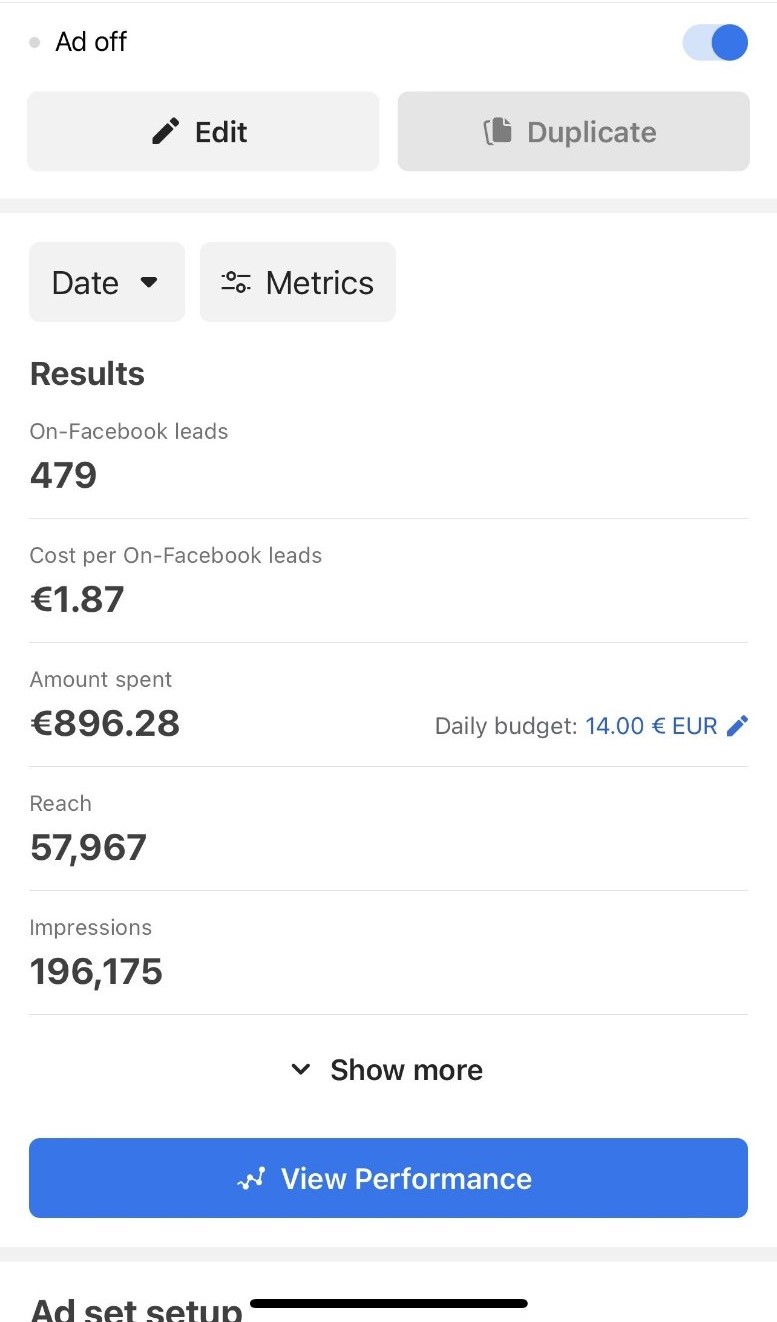Click the pencil icon on Edit button

166,131
